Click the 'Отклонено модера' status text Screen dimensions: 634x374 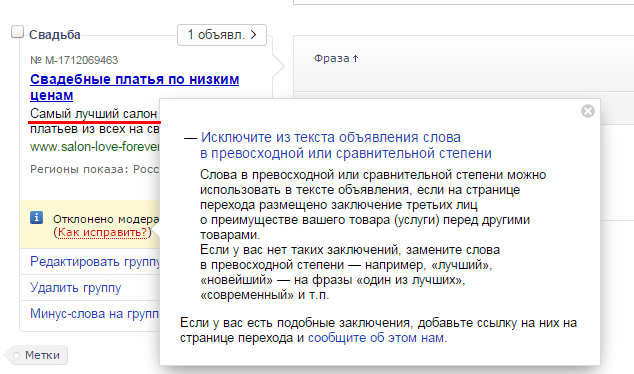pos(106,219)
